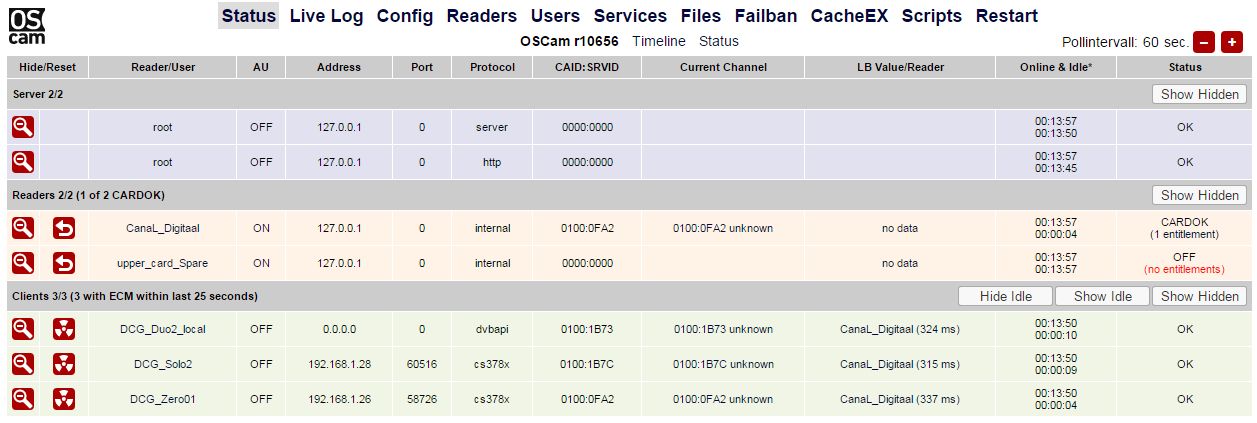This screenshot has height=423, width=1257.
Task: Click the Online & Idle column header
Action: tap(1055, 67)
